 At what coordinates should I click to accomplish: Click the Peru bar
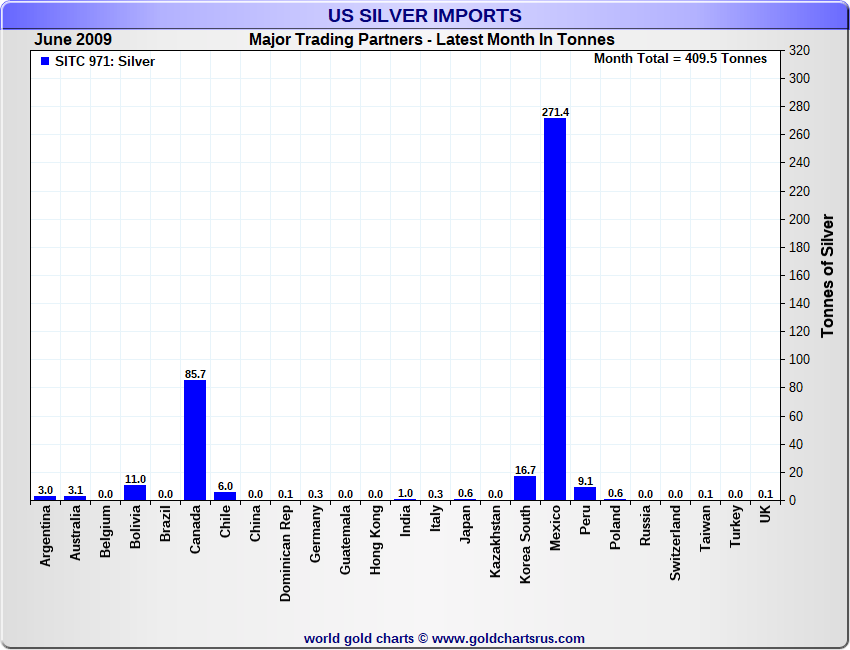pos(585,493)
